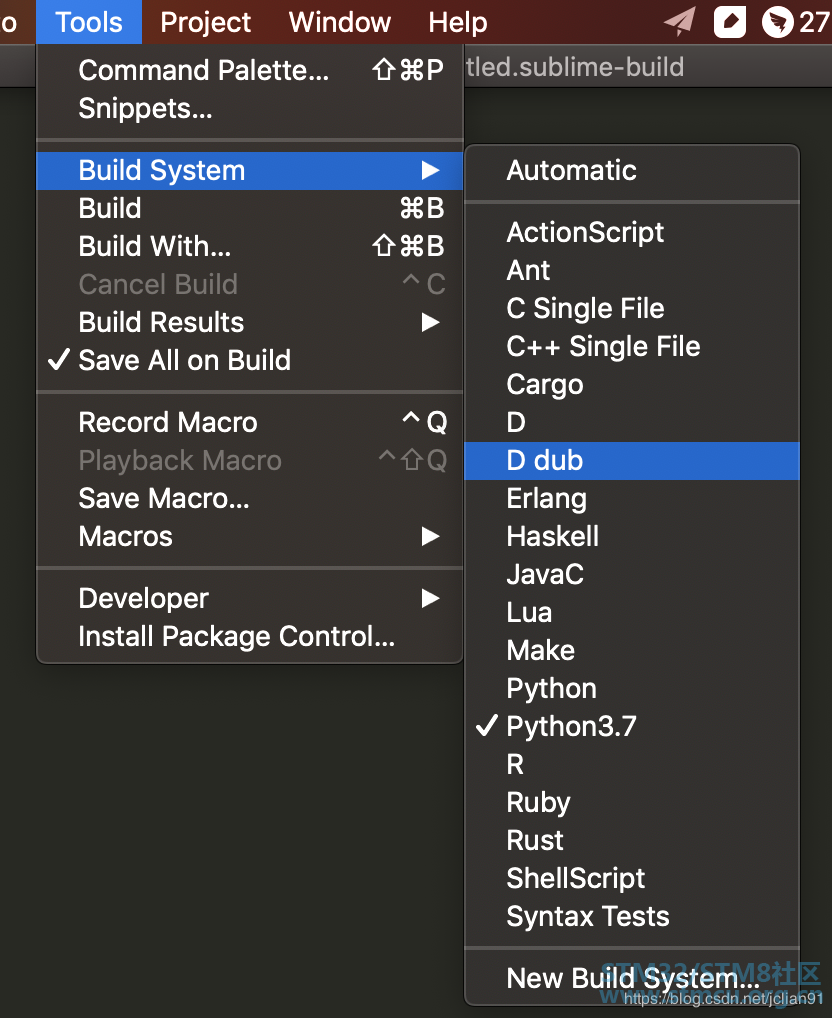Open the white tag icon in menu bar

tap(729, 22)
